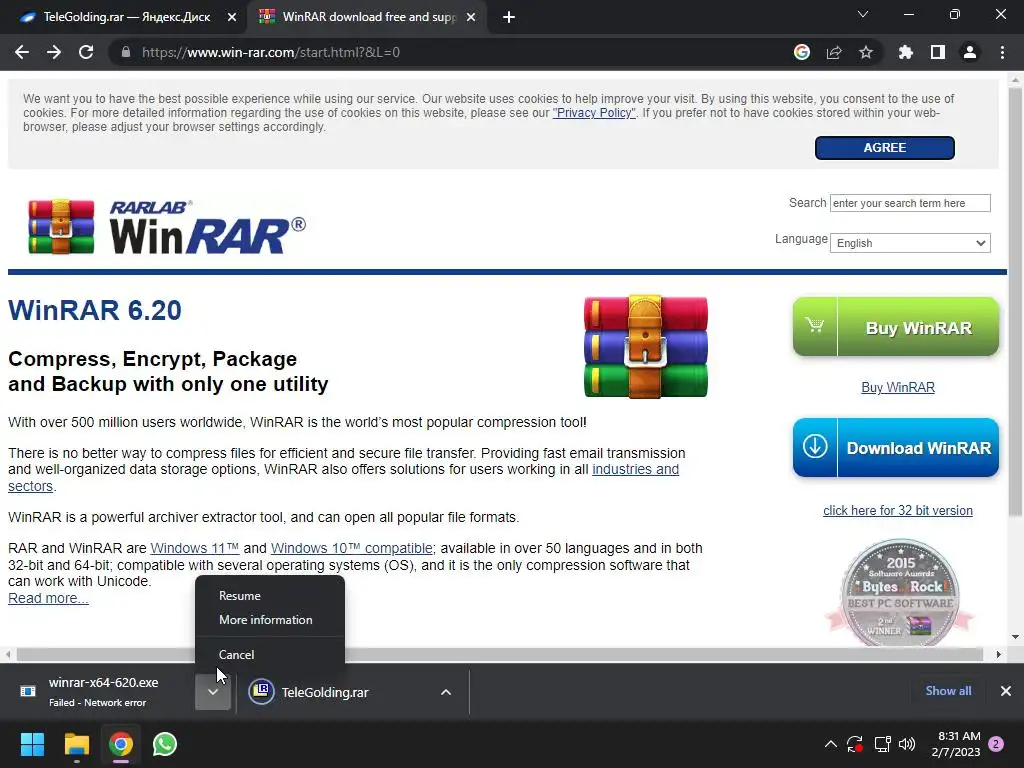Open the volume speaker tray icon
Image resolution: width=1024 pixels, height=768 pixels.
pos(907,744)
